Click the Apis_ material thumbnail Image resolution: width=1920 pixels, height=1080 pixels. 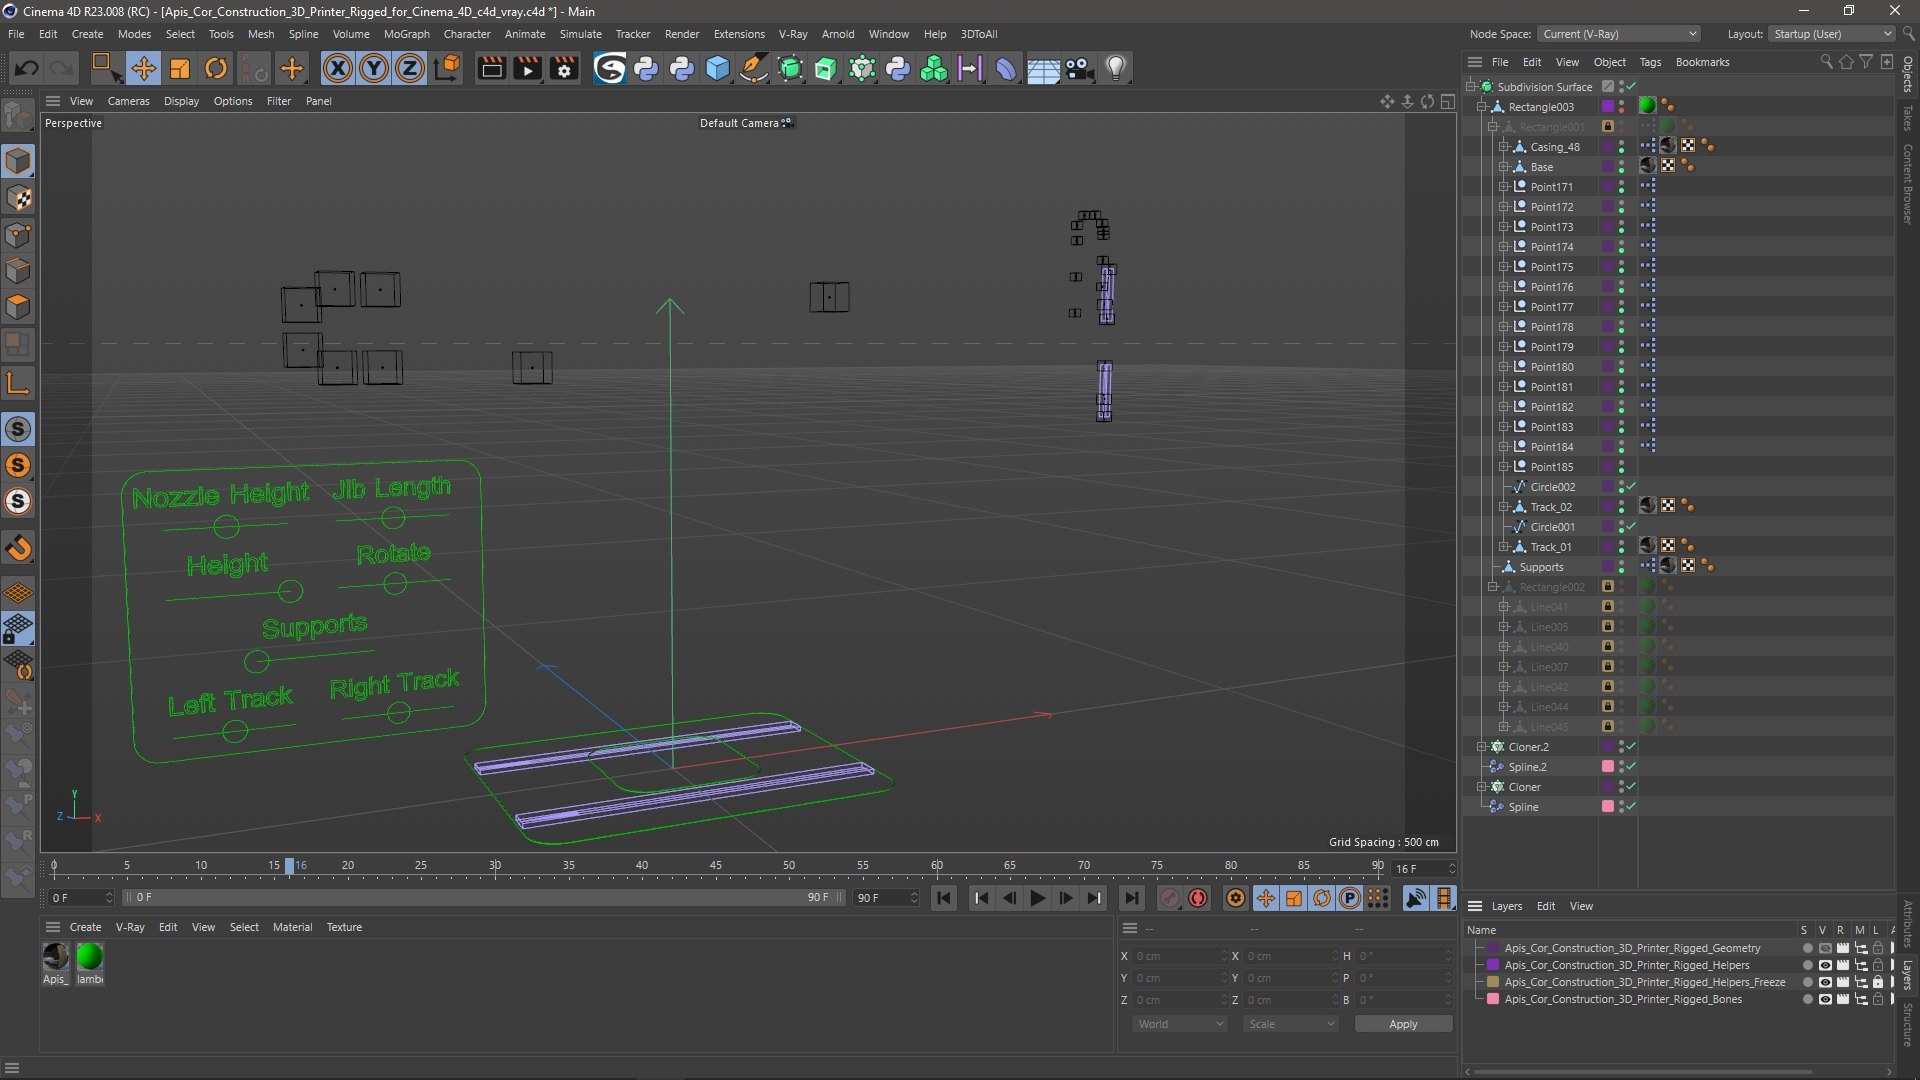coord(56,957)
